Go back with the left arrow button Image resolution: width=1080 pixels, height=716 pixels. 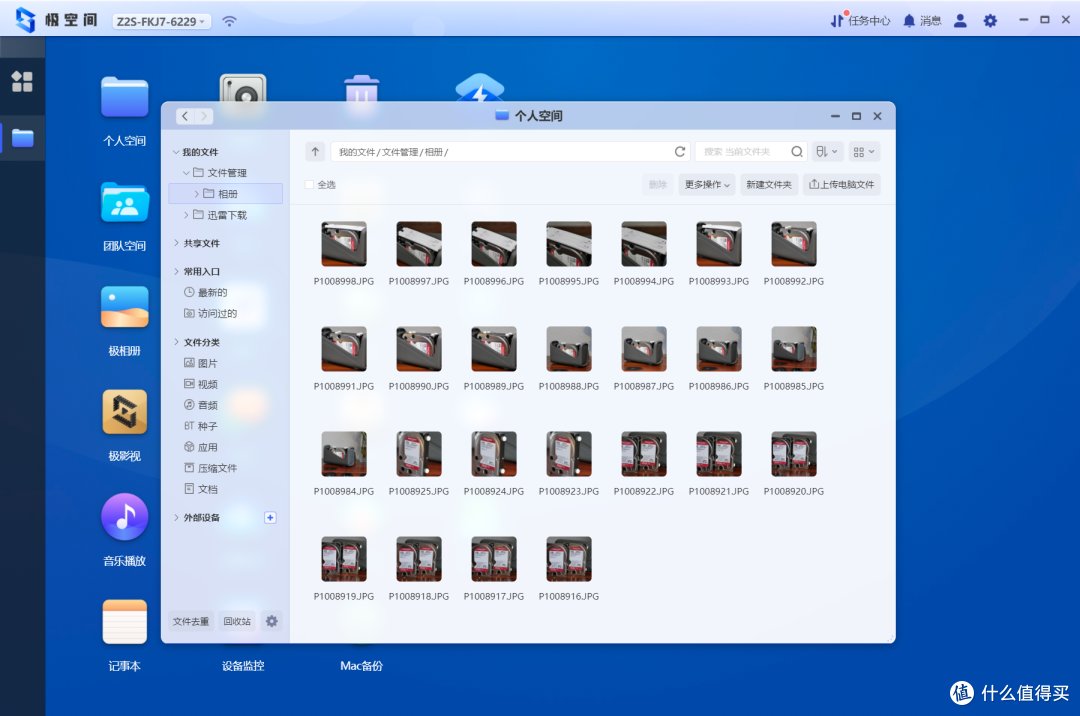[185, 116]
